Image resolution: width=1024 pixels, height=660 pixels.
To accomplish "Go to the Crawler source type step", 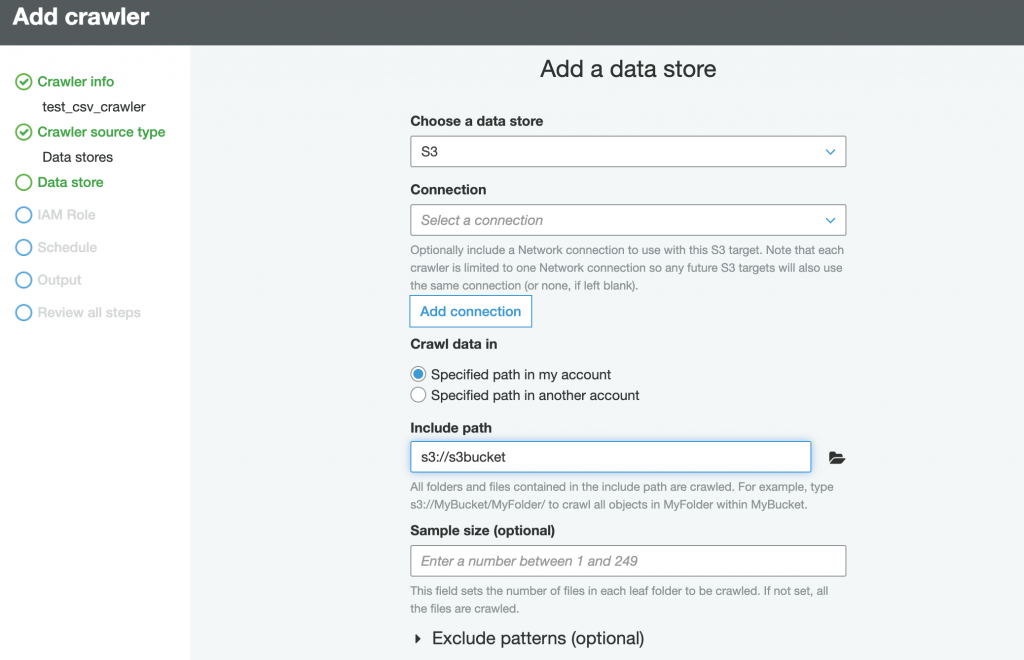I will click(x=101, y=132).
